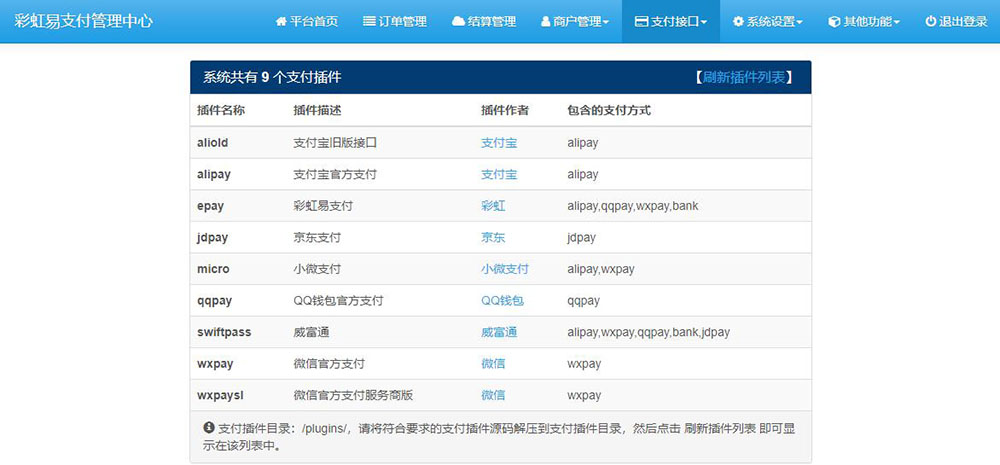Open the 支付宝 author link in the alipay row
This screenshot has width=1000, height=465.
[x=499, y=174]
